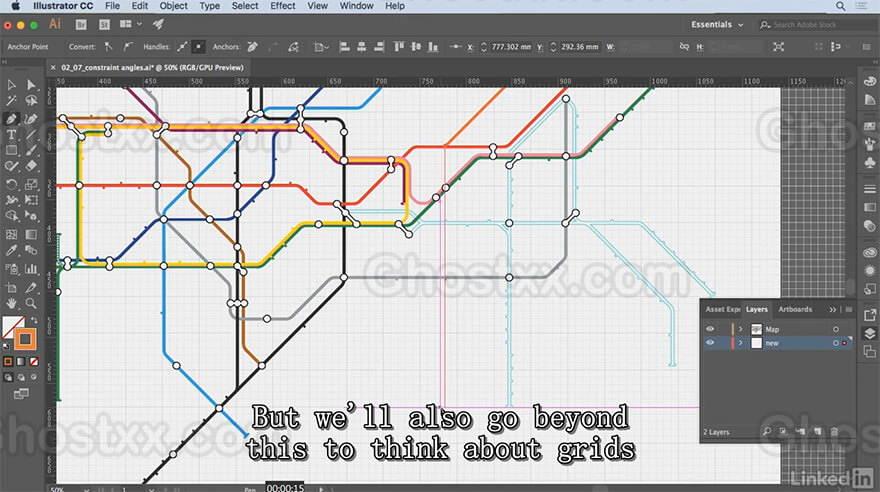880x492 pixels.
Task: Open the Swatches panel in right dock
Action: pyautogui.click(x=869, y=127)
